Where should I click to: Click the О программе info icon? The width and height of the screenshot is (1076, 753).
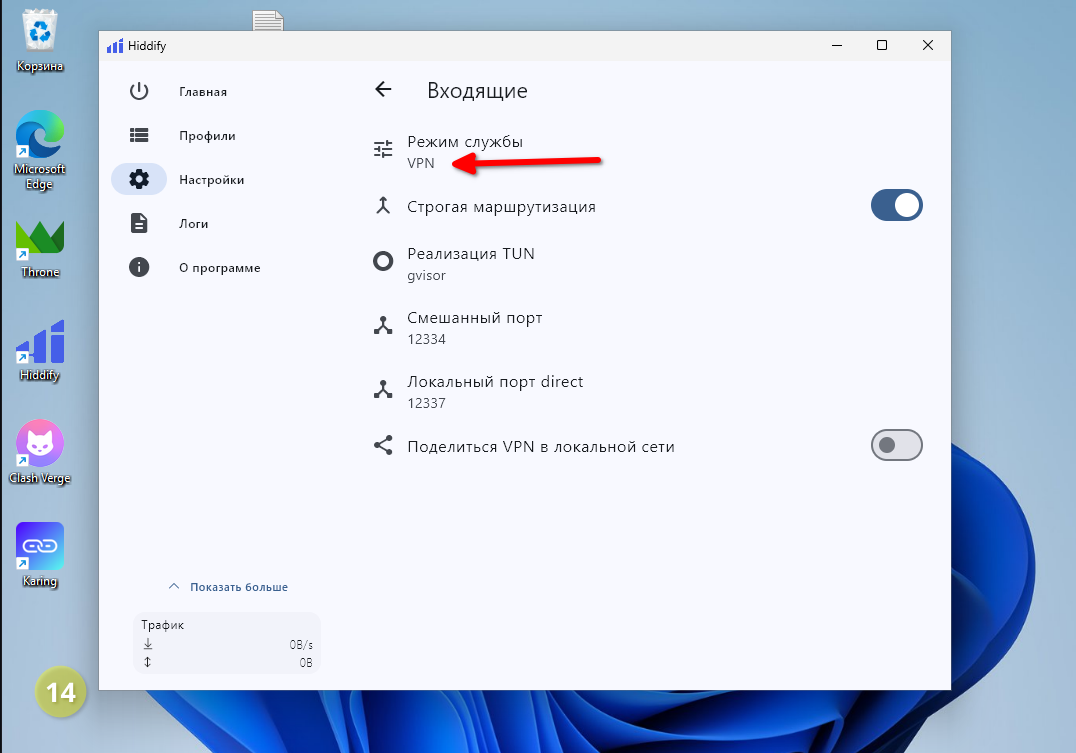[x=139, y=267]
